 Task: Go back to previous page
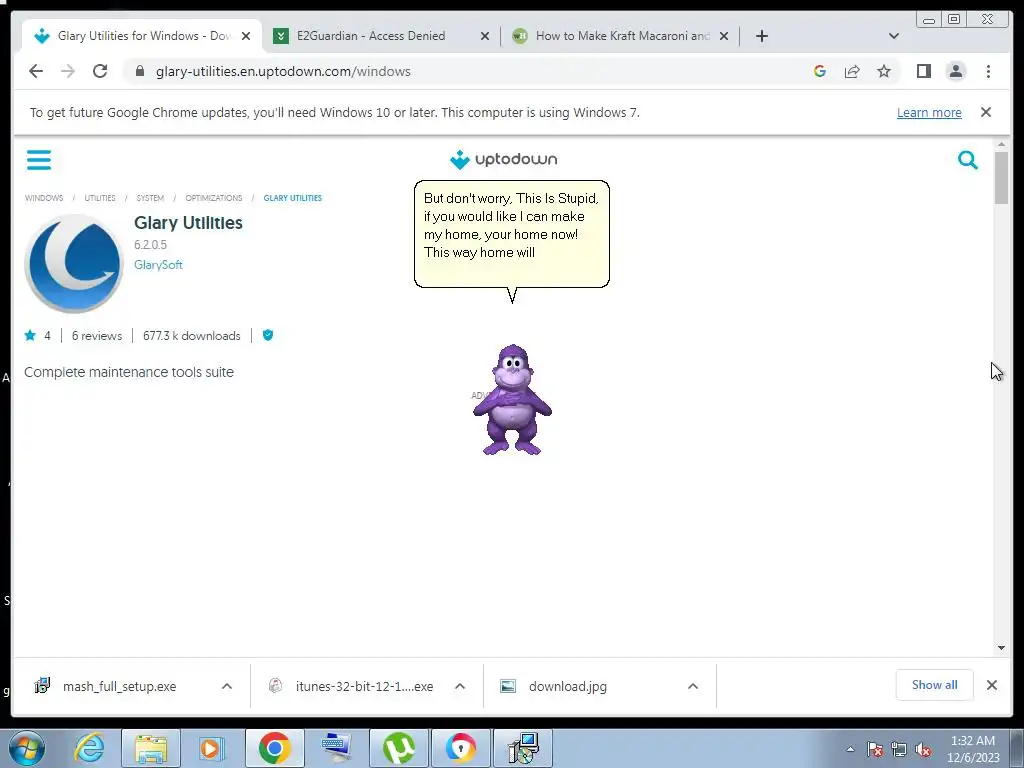36,71
